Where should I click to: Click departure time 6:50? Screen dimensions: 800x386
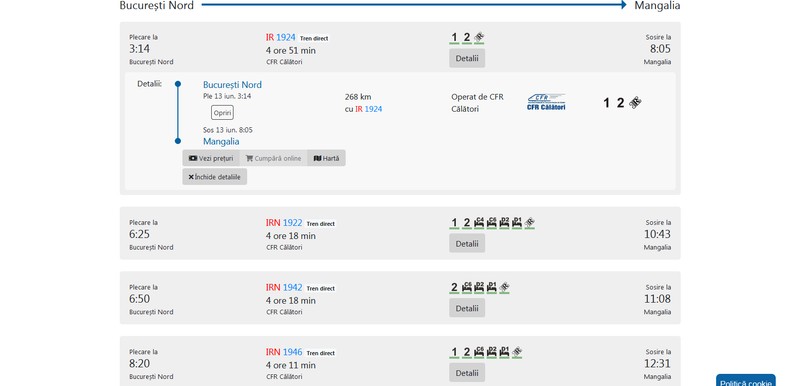(139, 299)
